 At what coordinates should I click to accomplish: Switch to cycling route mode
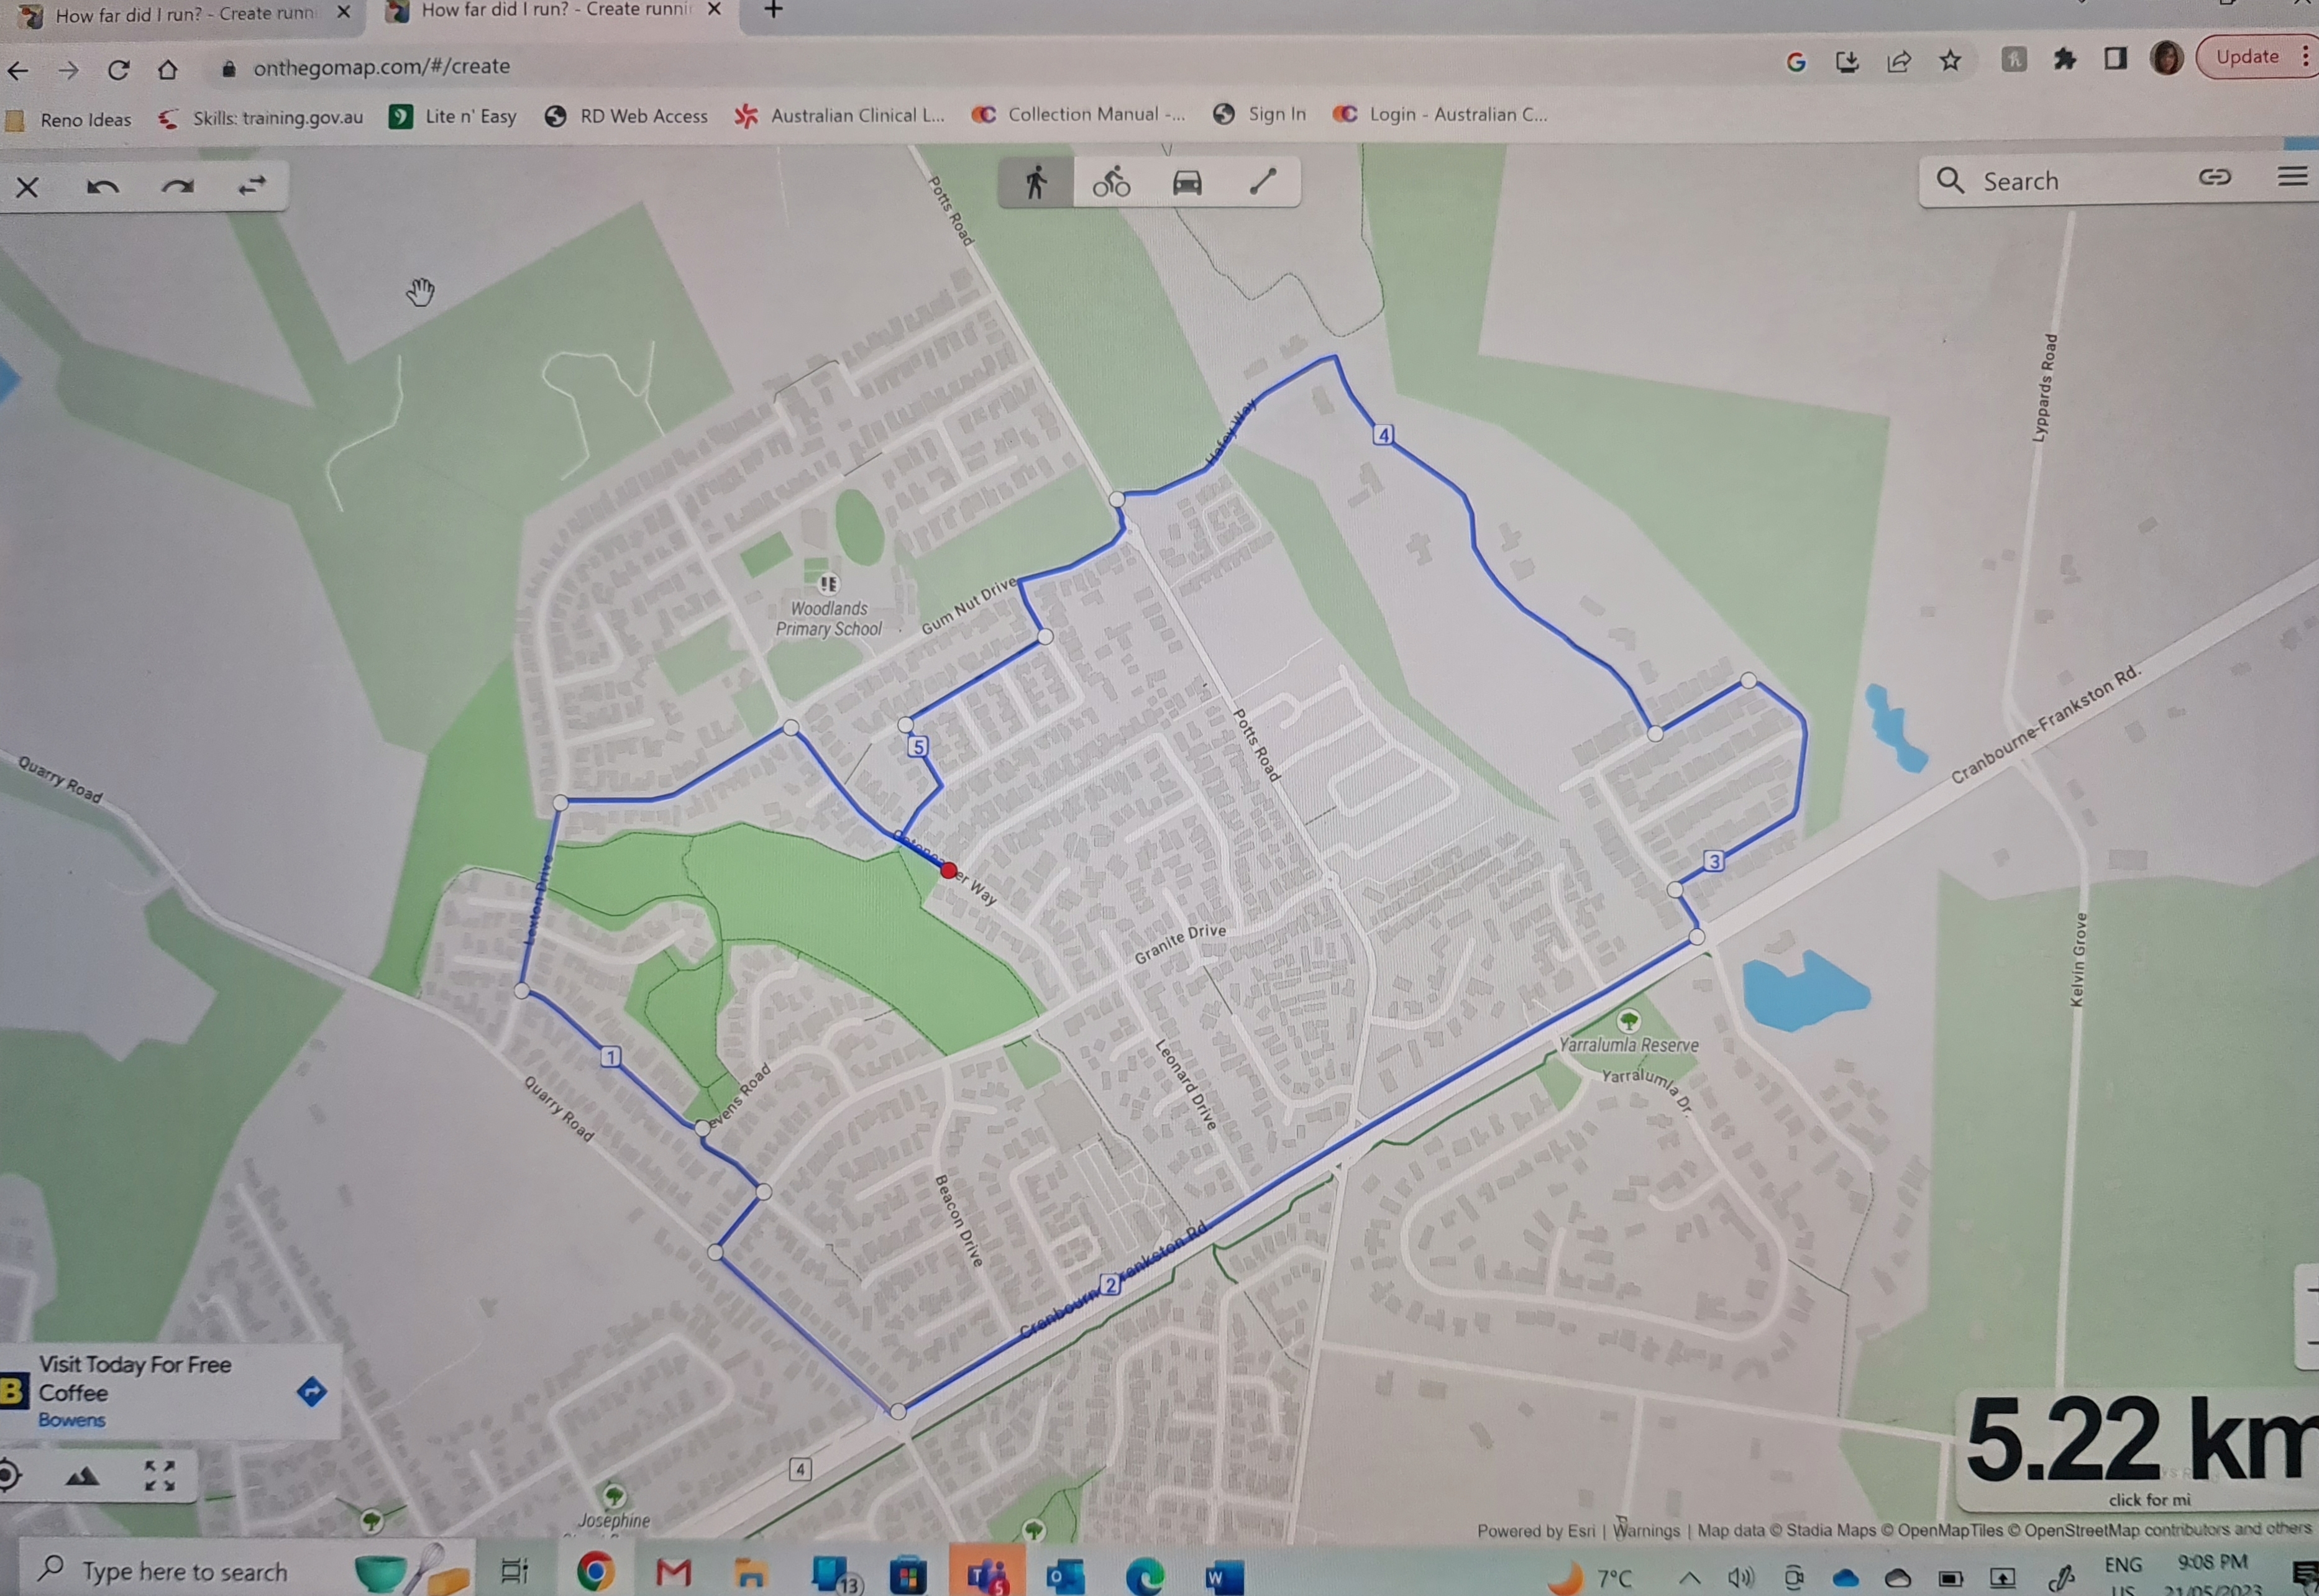click(1111, 183)
